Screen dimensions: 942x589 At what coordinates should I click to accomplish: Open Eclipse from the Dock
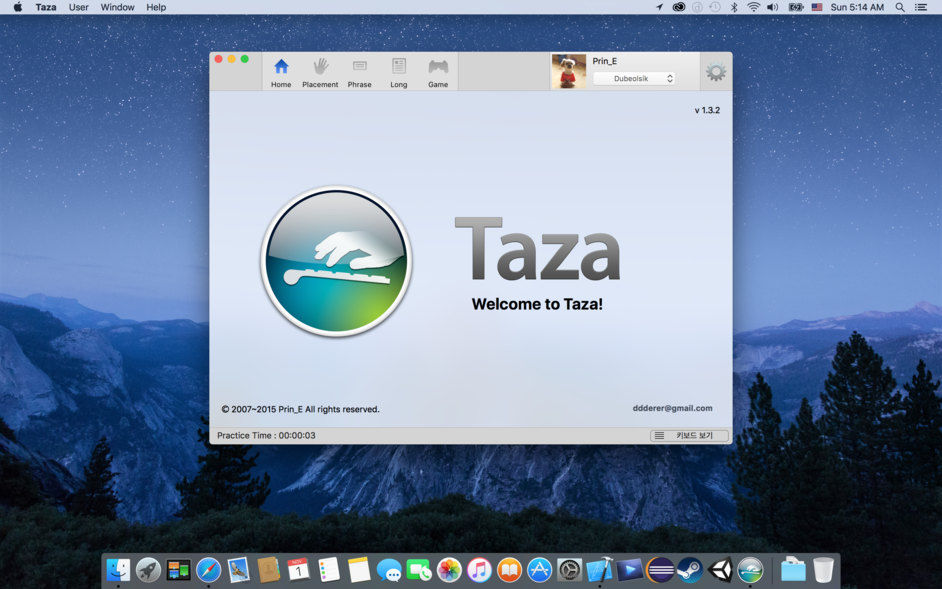[660, 569]
